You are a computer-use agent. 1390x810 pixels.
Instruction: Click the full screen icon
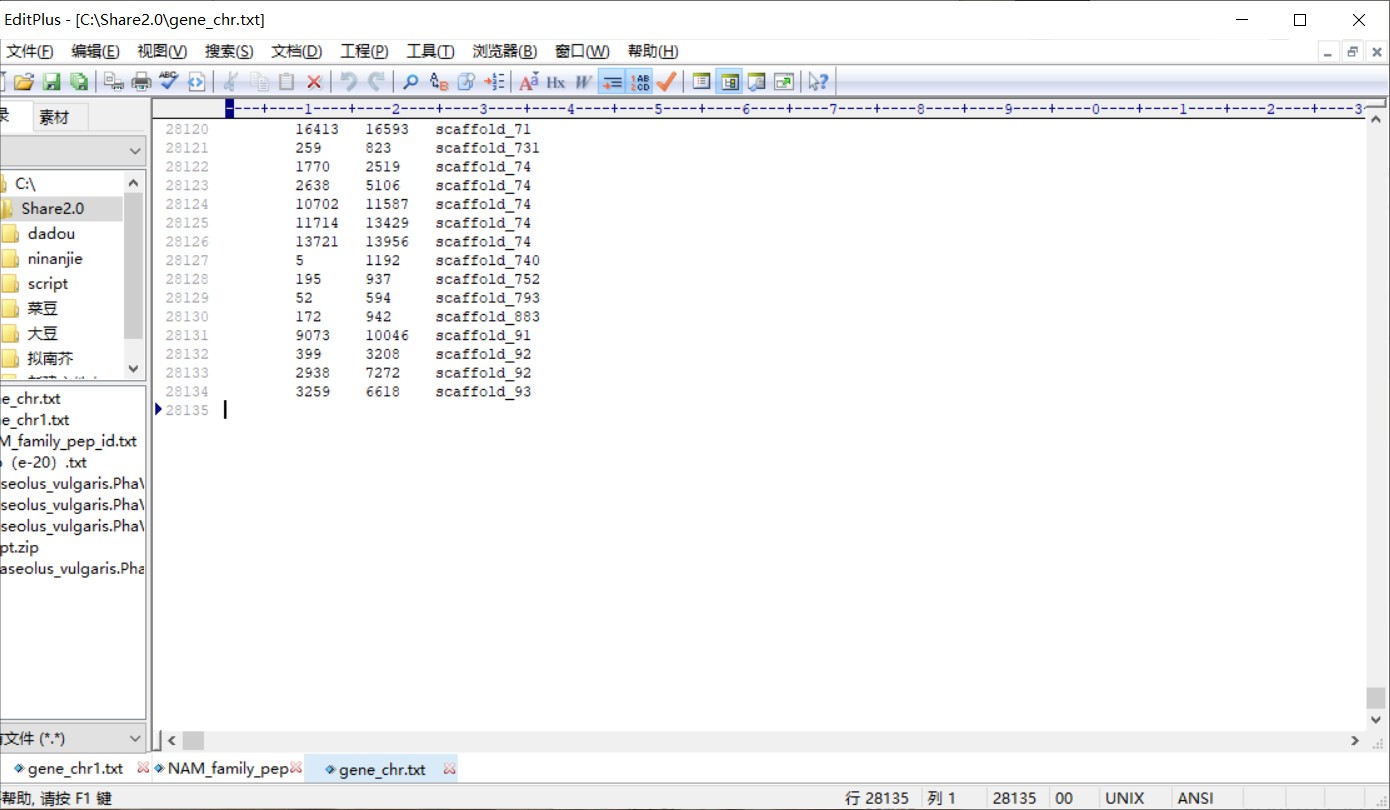click(x=784, y=82)
